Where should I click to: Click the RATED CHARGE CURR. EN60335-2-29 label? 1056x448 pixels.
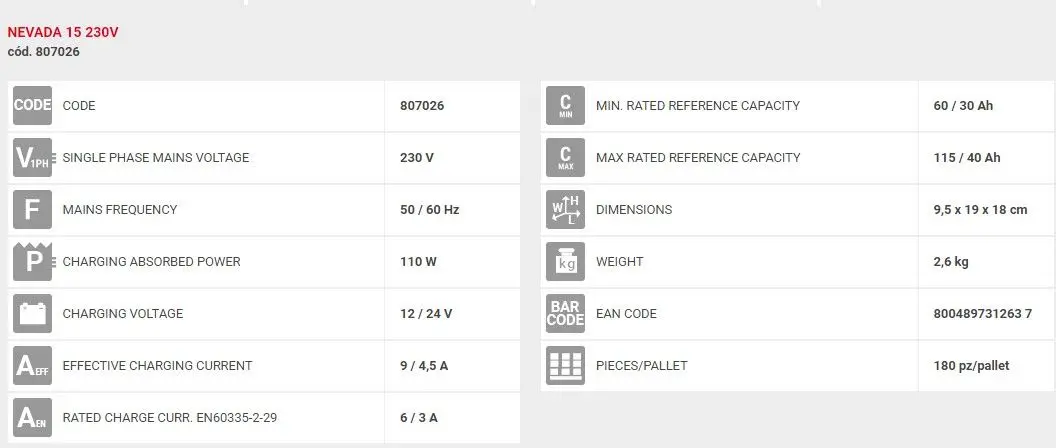click(170, 418)
